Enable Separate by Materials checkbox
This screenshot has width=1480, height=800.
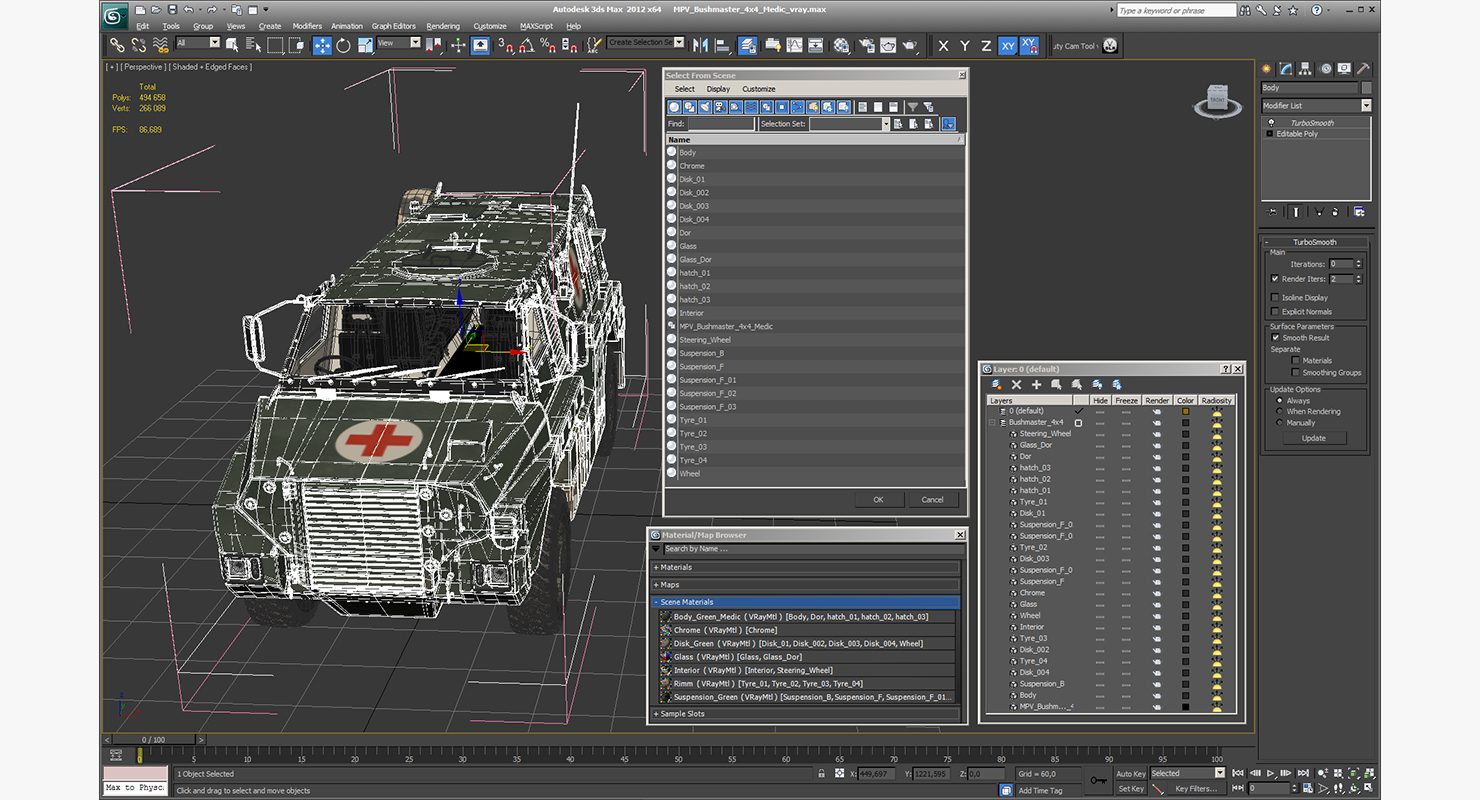[x=1295, y=360]
